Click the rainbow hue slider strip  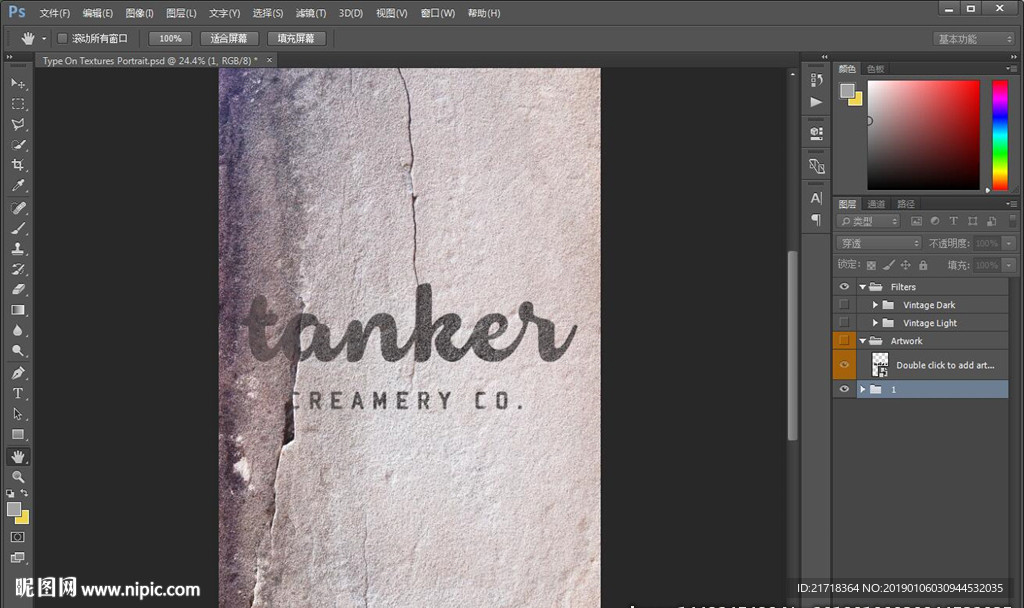(999, 134)
